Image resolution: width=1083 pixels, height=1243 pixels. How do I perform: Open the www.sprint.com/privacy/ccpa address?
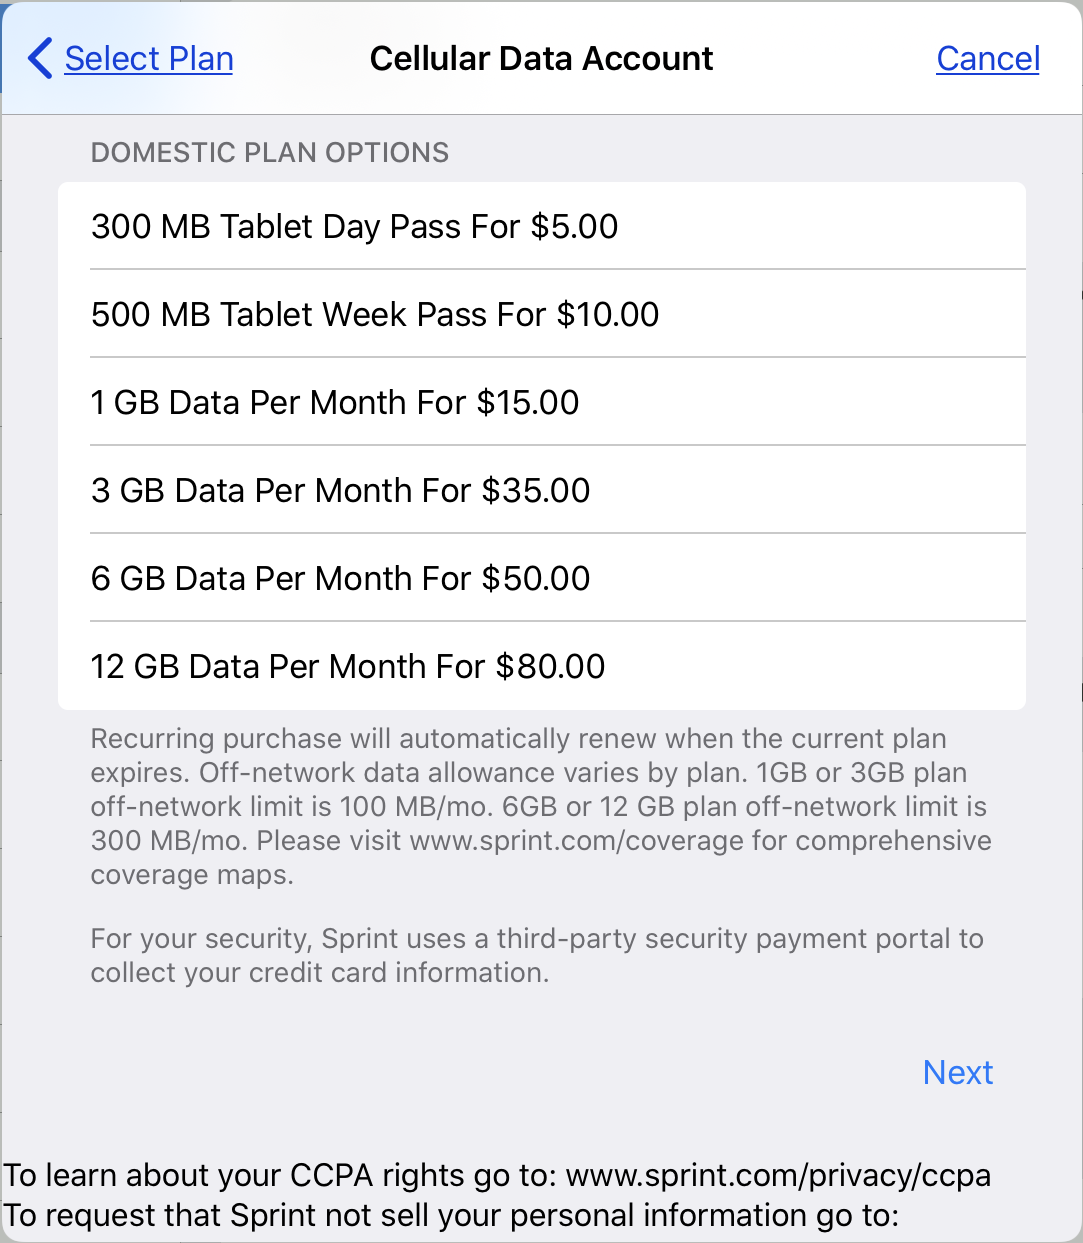(x=778, y=1175)
